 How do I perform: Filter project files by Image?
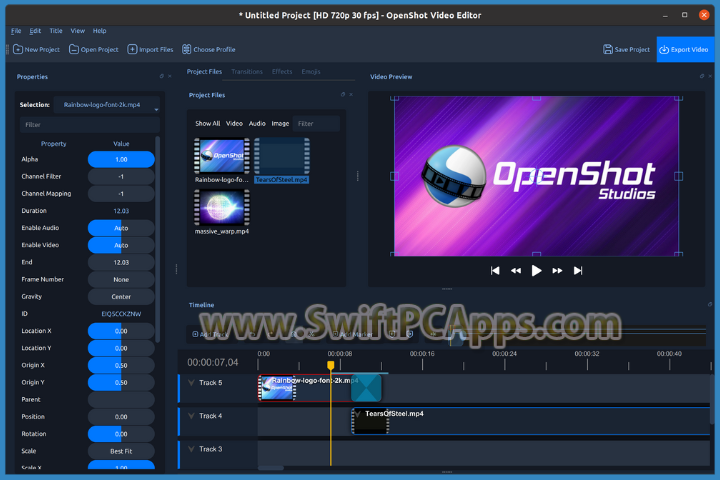[x=280, y=124]
